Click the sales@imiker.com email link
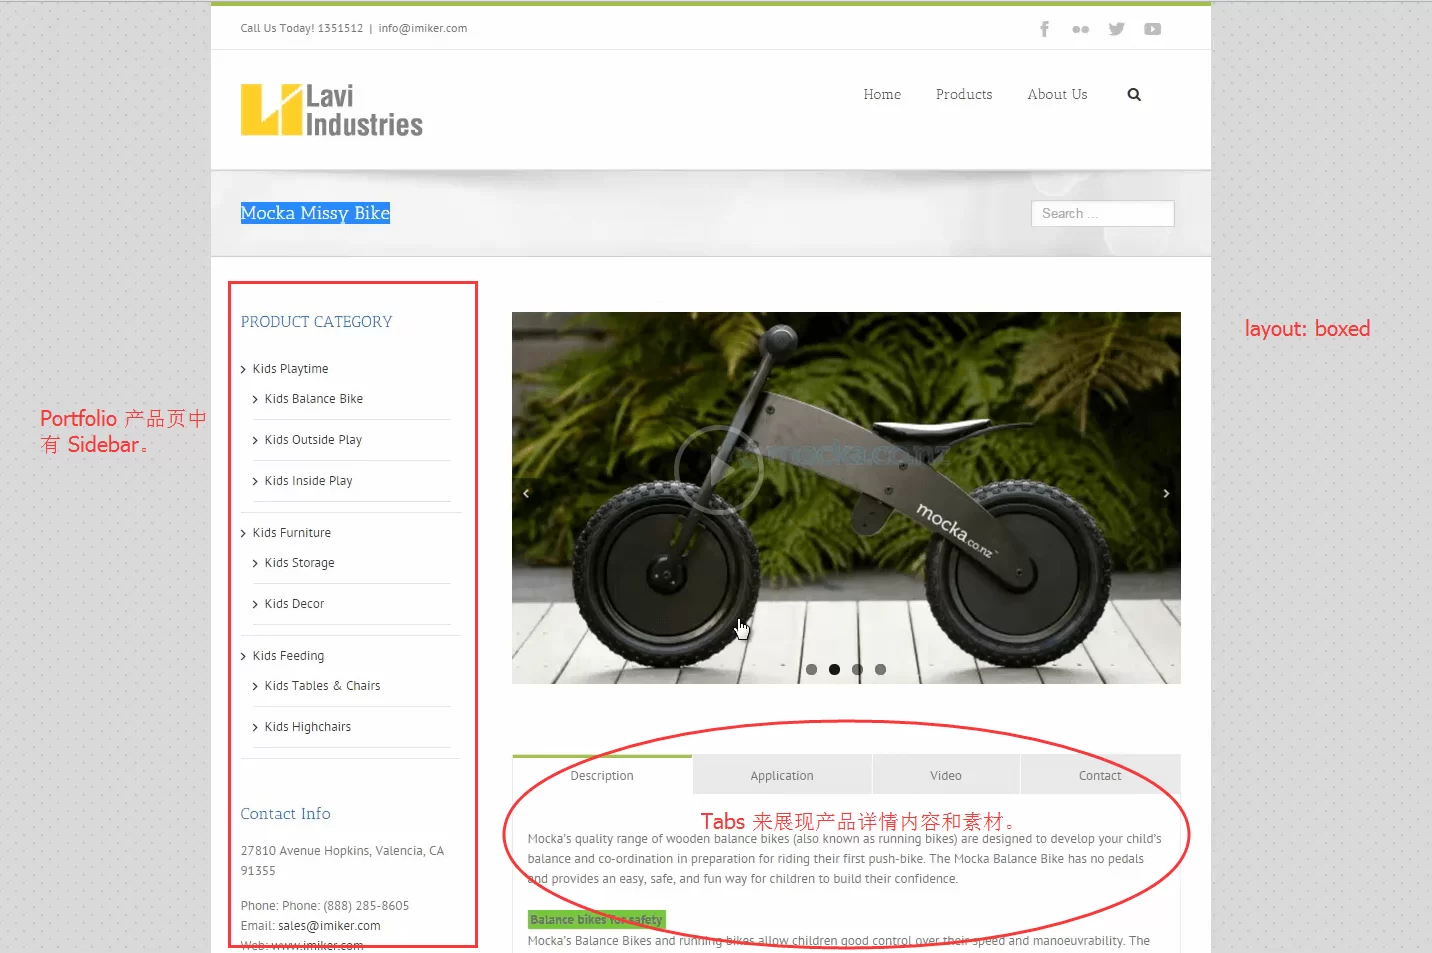 (x=329, y=926)
